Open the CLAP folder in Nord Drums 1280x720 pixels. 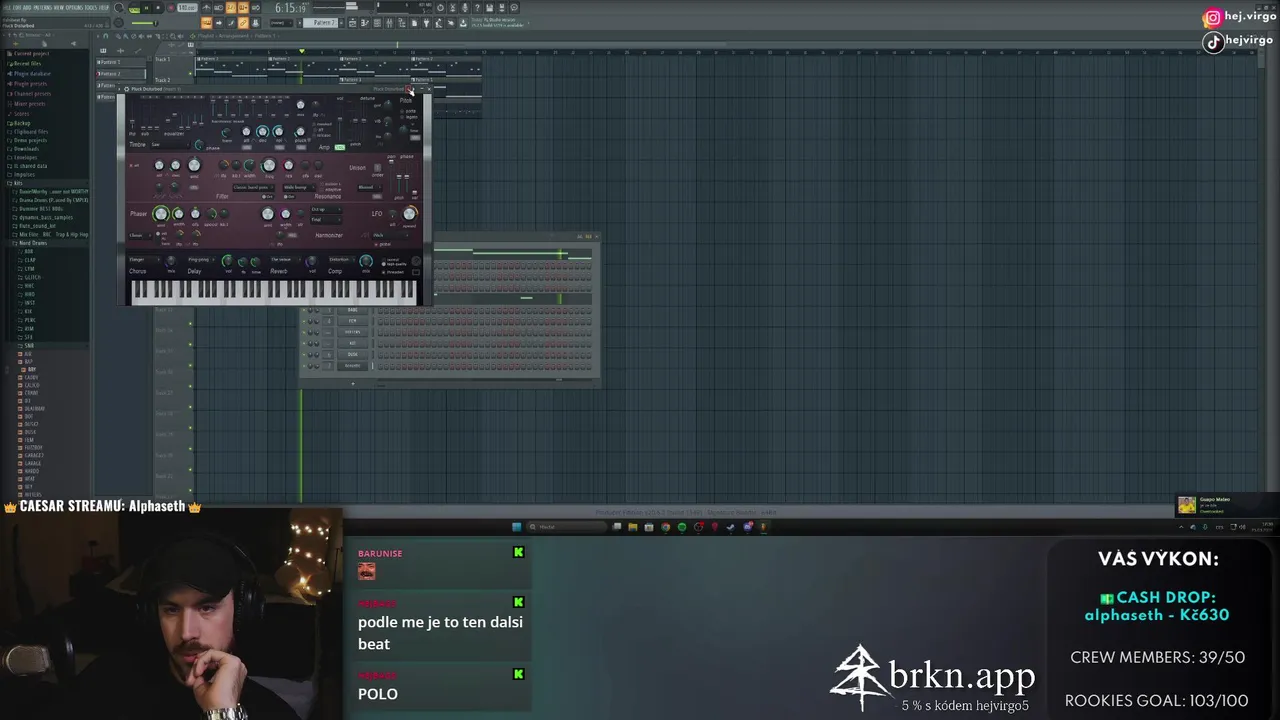30,260
